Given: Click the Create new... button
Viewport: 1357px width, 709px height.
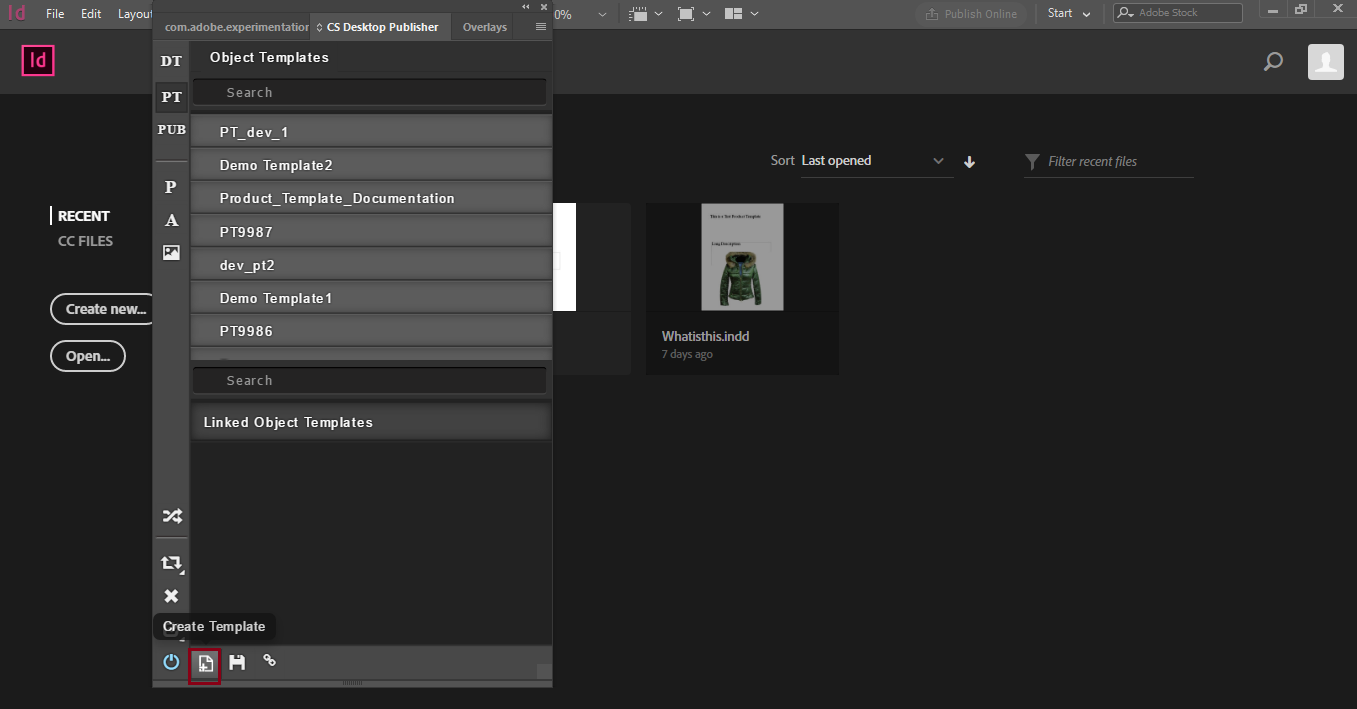Looking at the screenshot, I should [x=105, y=309].
